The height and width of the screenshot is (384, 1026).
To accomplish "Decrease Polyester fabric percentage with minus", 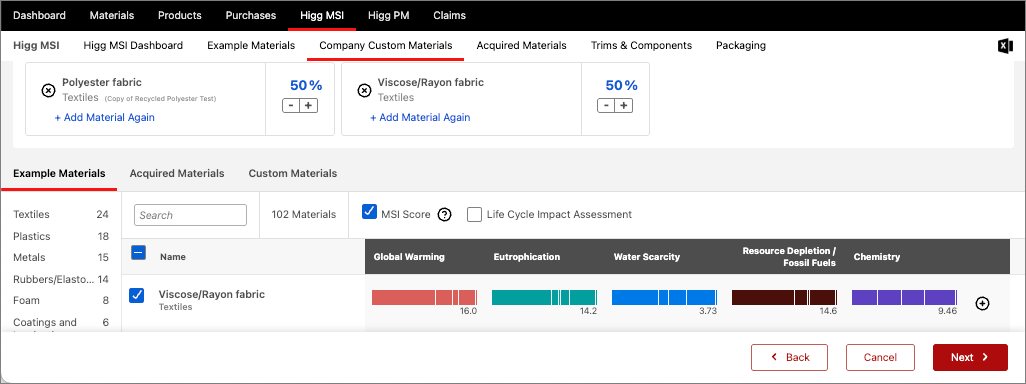I will [x=291, y=105].
